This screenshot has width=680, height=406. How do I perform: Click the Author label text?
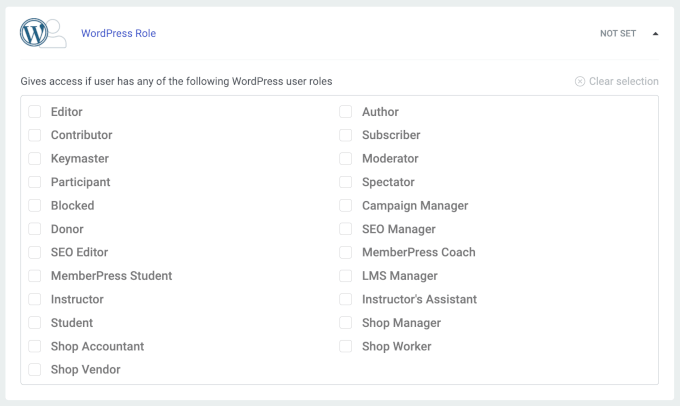click(380, 112)
